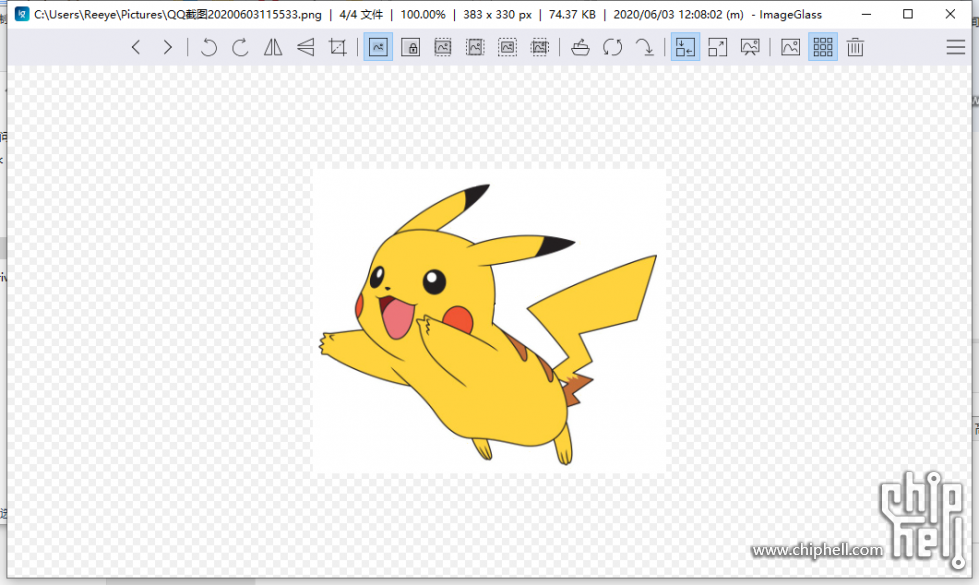Flip the image vertically
This screenshot has width=979, height=585.
click(305, 47)
